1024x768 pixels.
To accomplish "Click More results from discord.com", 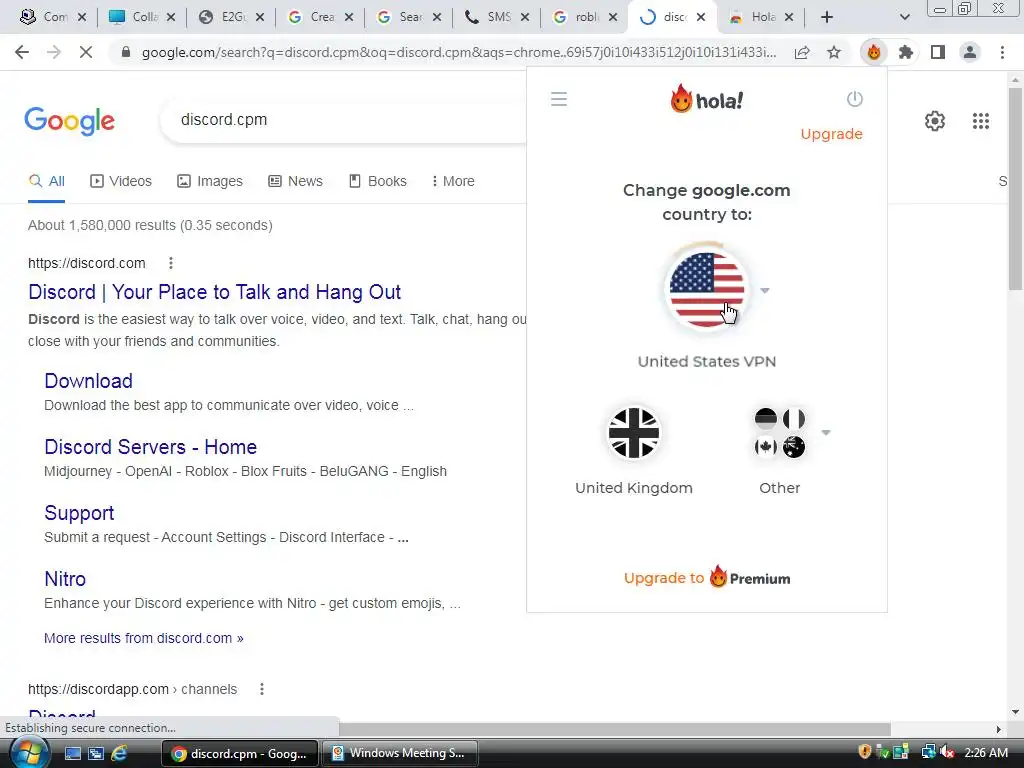I will [144, 638].
